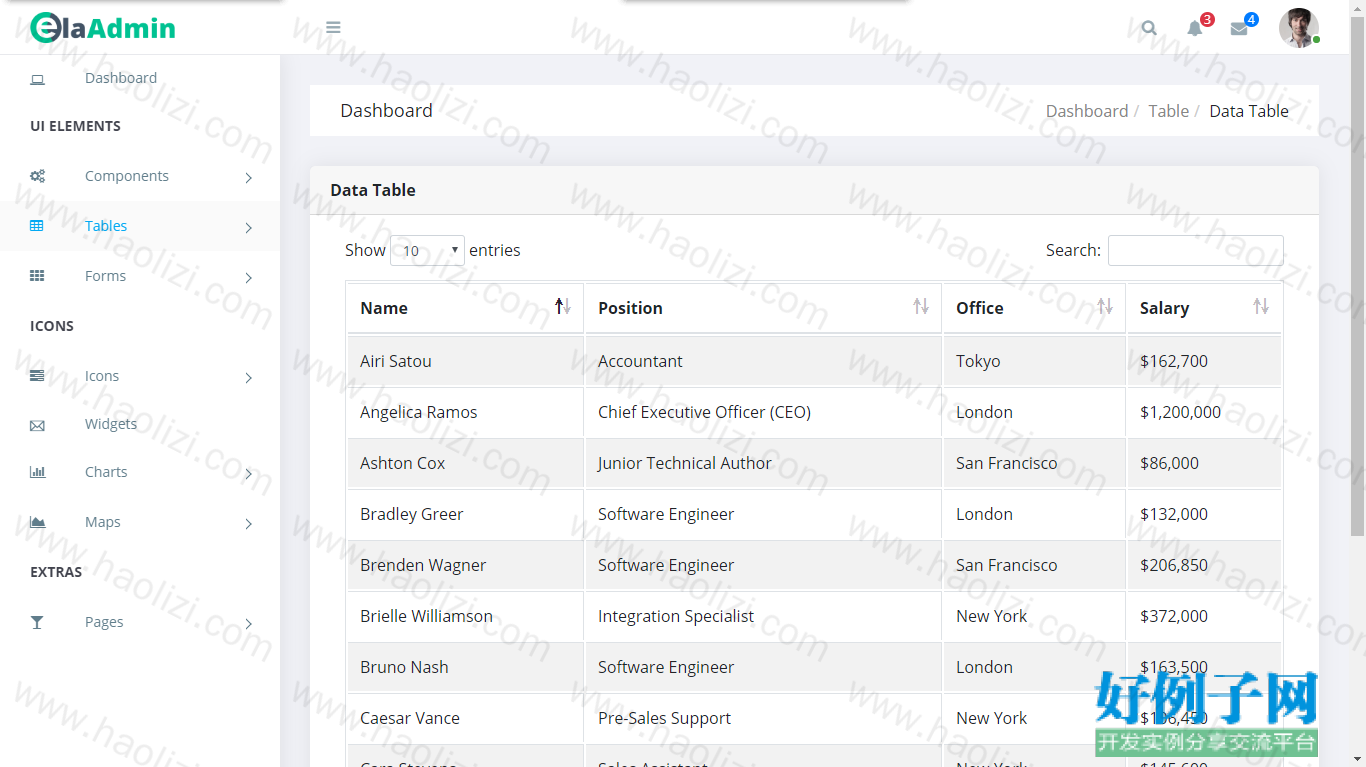
Task: Open the Maps sidebar menu
Action: 103,522
